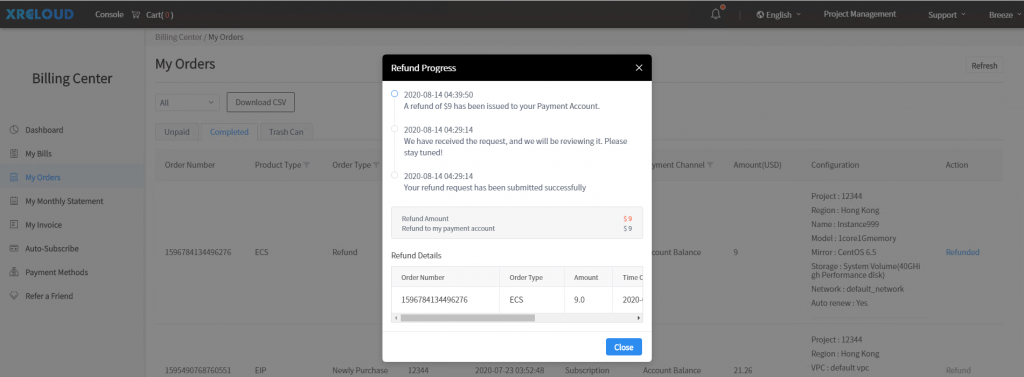
Task: Go to Dashboard in sidebar
Action: pos(44,130)
